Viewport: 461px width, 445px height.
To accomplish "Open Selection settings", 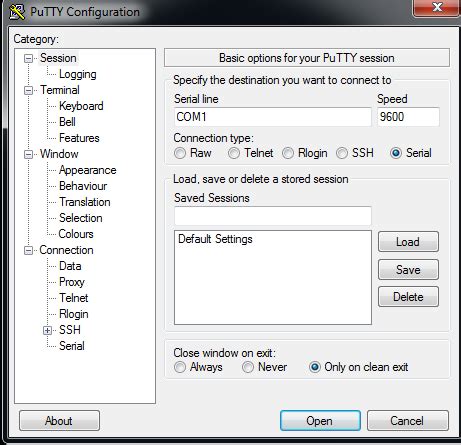I will point(81,218).
